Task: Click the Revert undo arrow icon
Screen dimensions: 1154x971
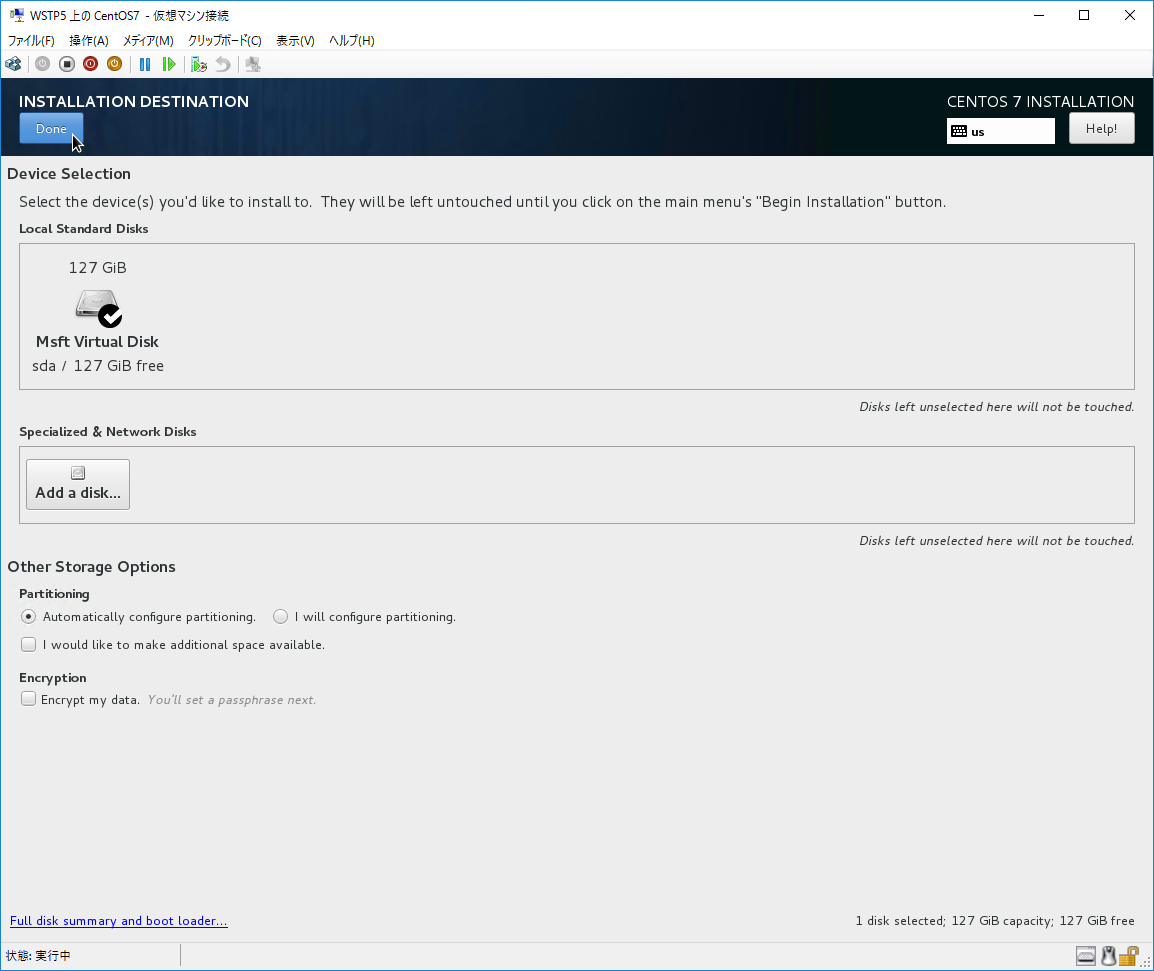Action: coord(223,64)
